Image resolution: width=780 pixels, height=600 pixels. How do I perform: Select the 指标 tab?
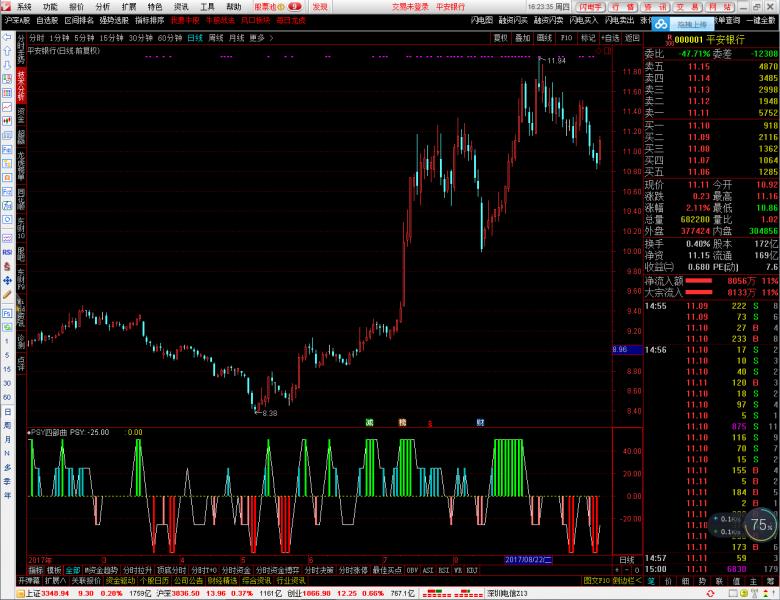click(x=35, y=570)
